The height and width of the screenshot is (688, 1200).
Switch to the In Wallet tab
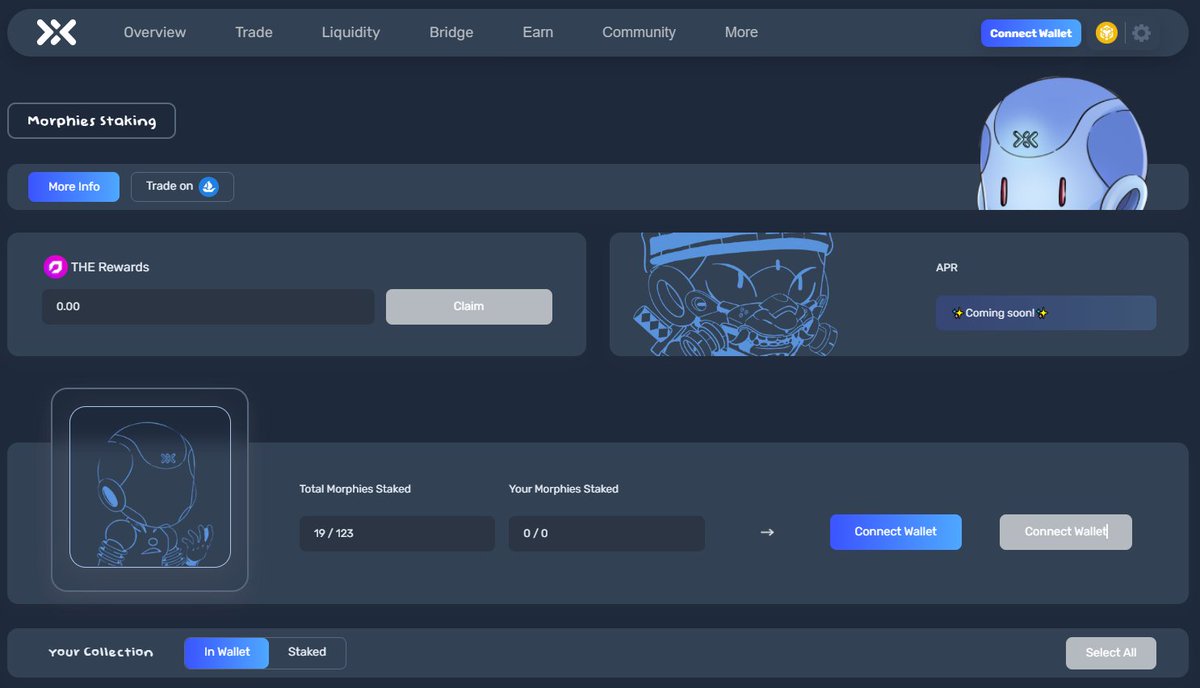[227, 652]
